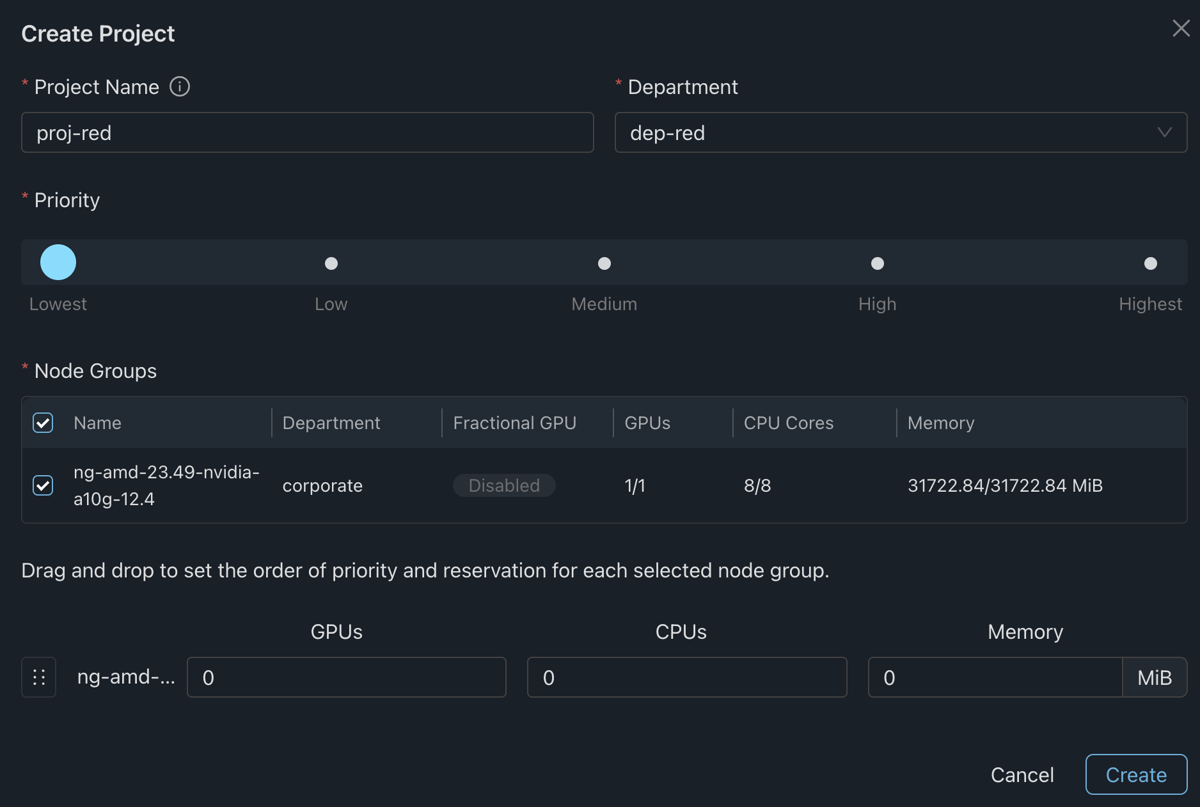This screenshot has width=1200, height=807.
Task: Click the Fractional GPU Disabled badge
Action: coord(504,485)
